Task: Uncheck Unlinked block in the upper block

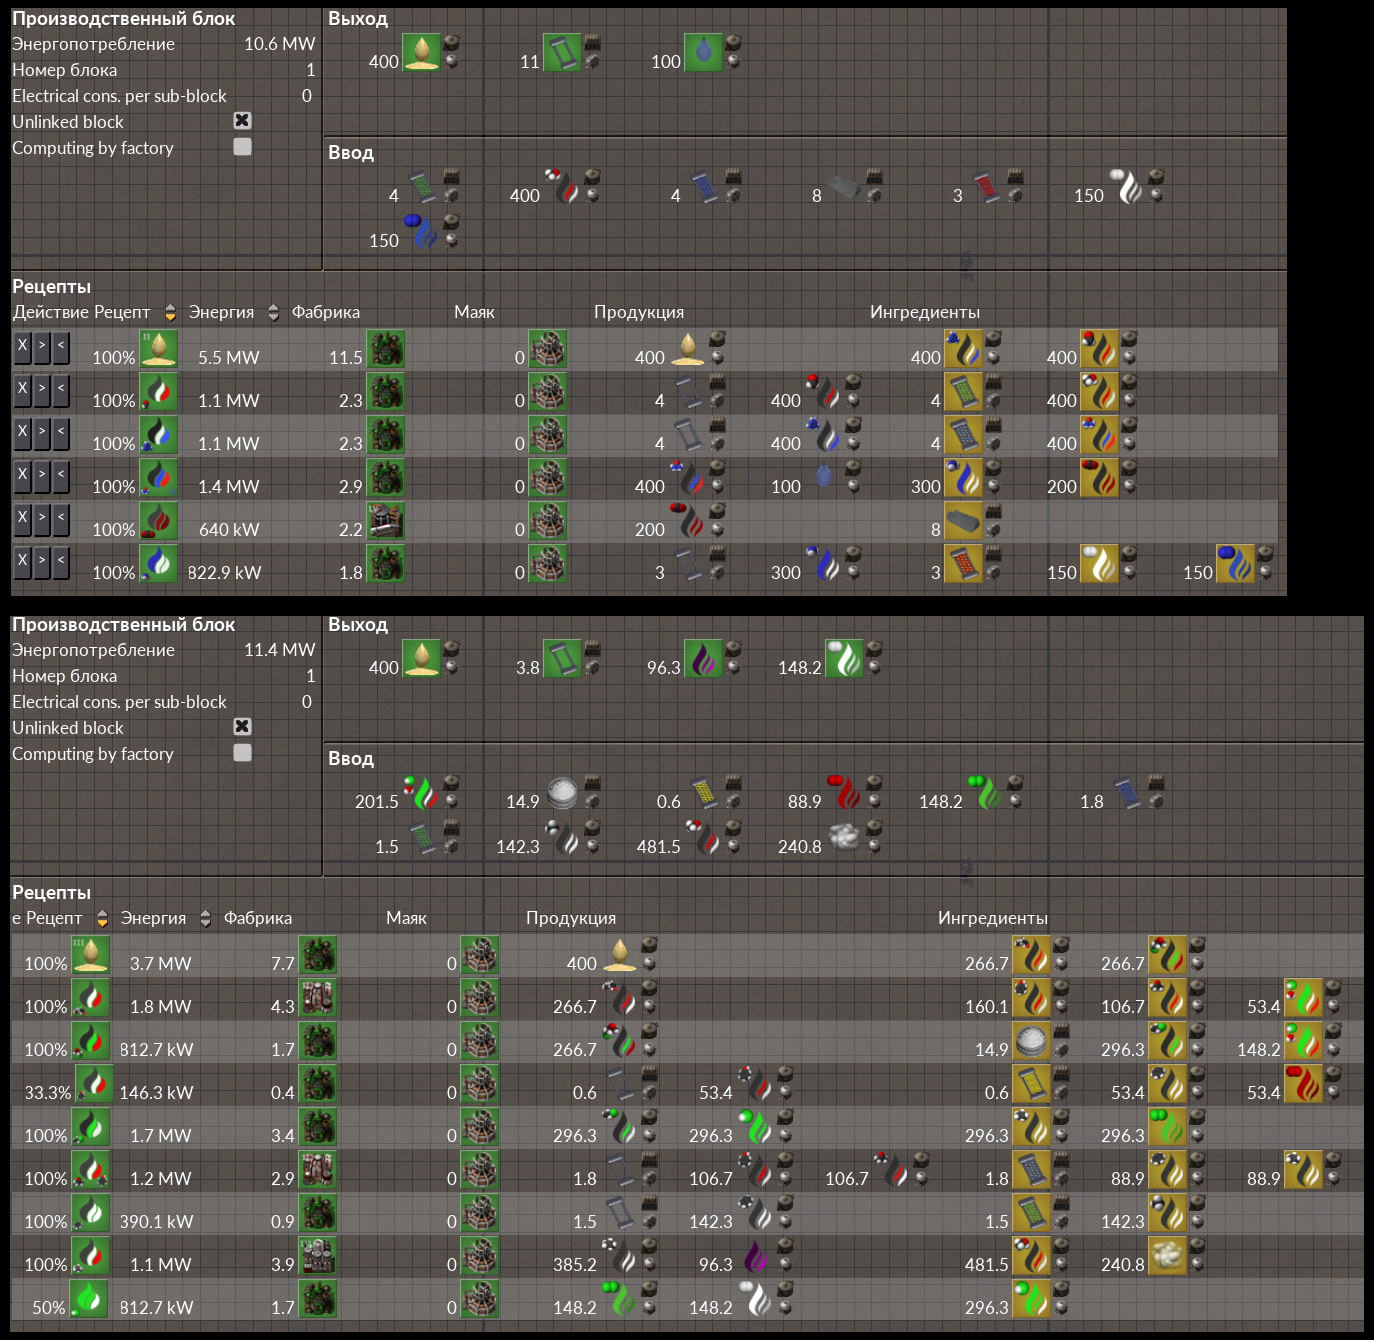Action: (242, 121)
